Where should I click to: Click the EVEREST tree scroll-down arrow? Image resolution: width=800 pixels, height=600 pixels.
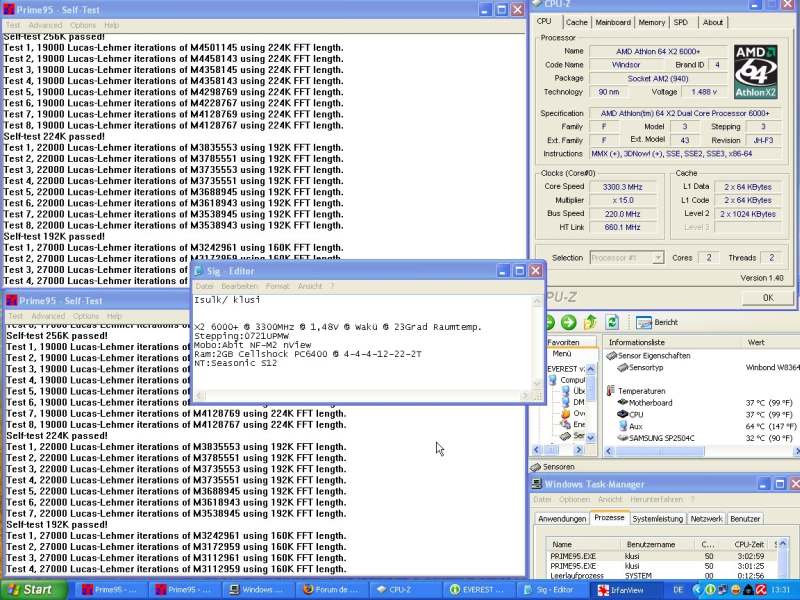click(x=591, y=437)
